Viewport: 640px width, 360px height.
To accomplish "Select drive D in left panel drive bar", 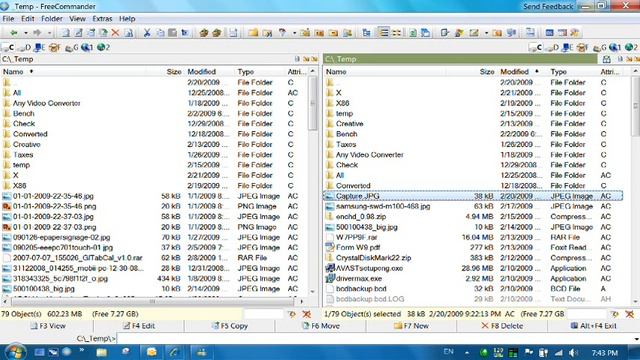I will 24,47.
